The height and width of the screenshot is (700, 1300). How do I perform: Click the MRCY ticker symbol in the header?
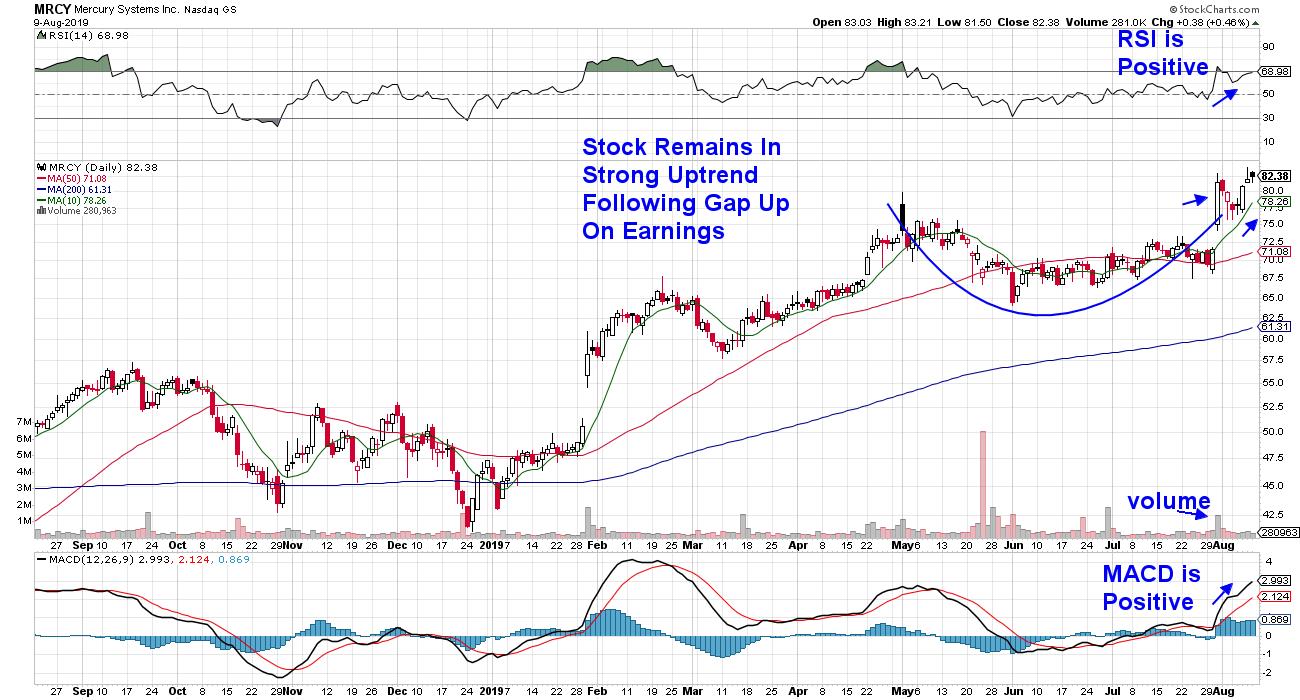[x=53, y=7]
